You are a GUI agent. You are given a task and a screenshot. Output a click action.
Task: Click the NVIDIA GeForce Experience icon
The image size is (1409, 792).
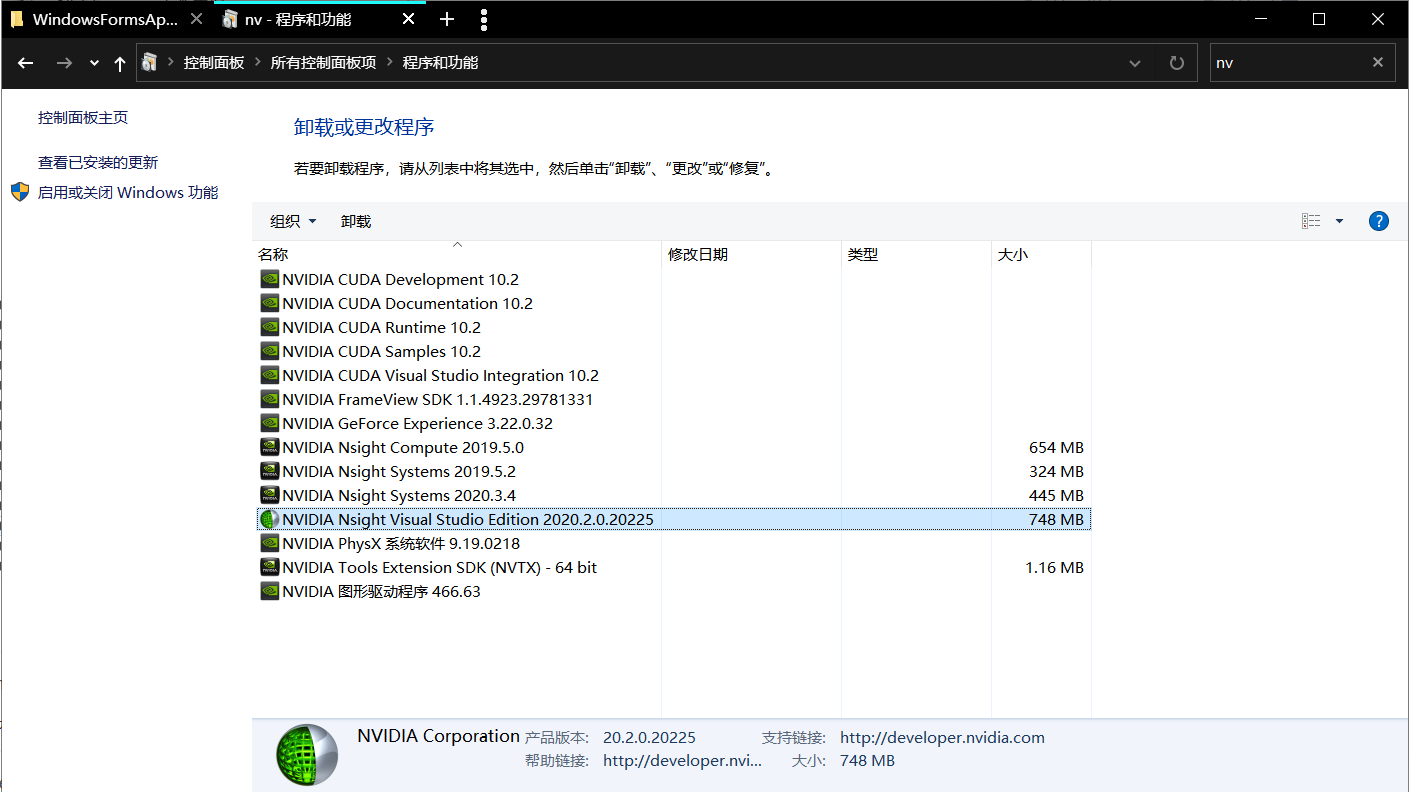coord(269,423)
